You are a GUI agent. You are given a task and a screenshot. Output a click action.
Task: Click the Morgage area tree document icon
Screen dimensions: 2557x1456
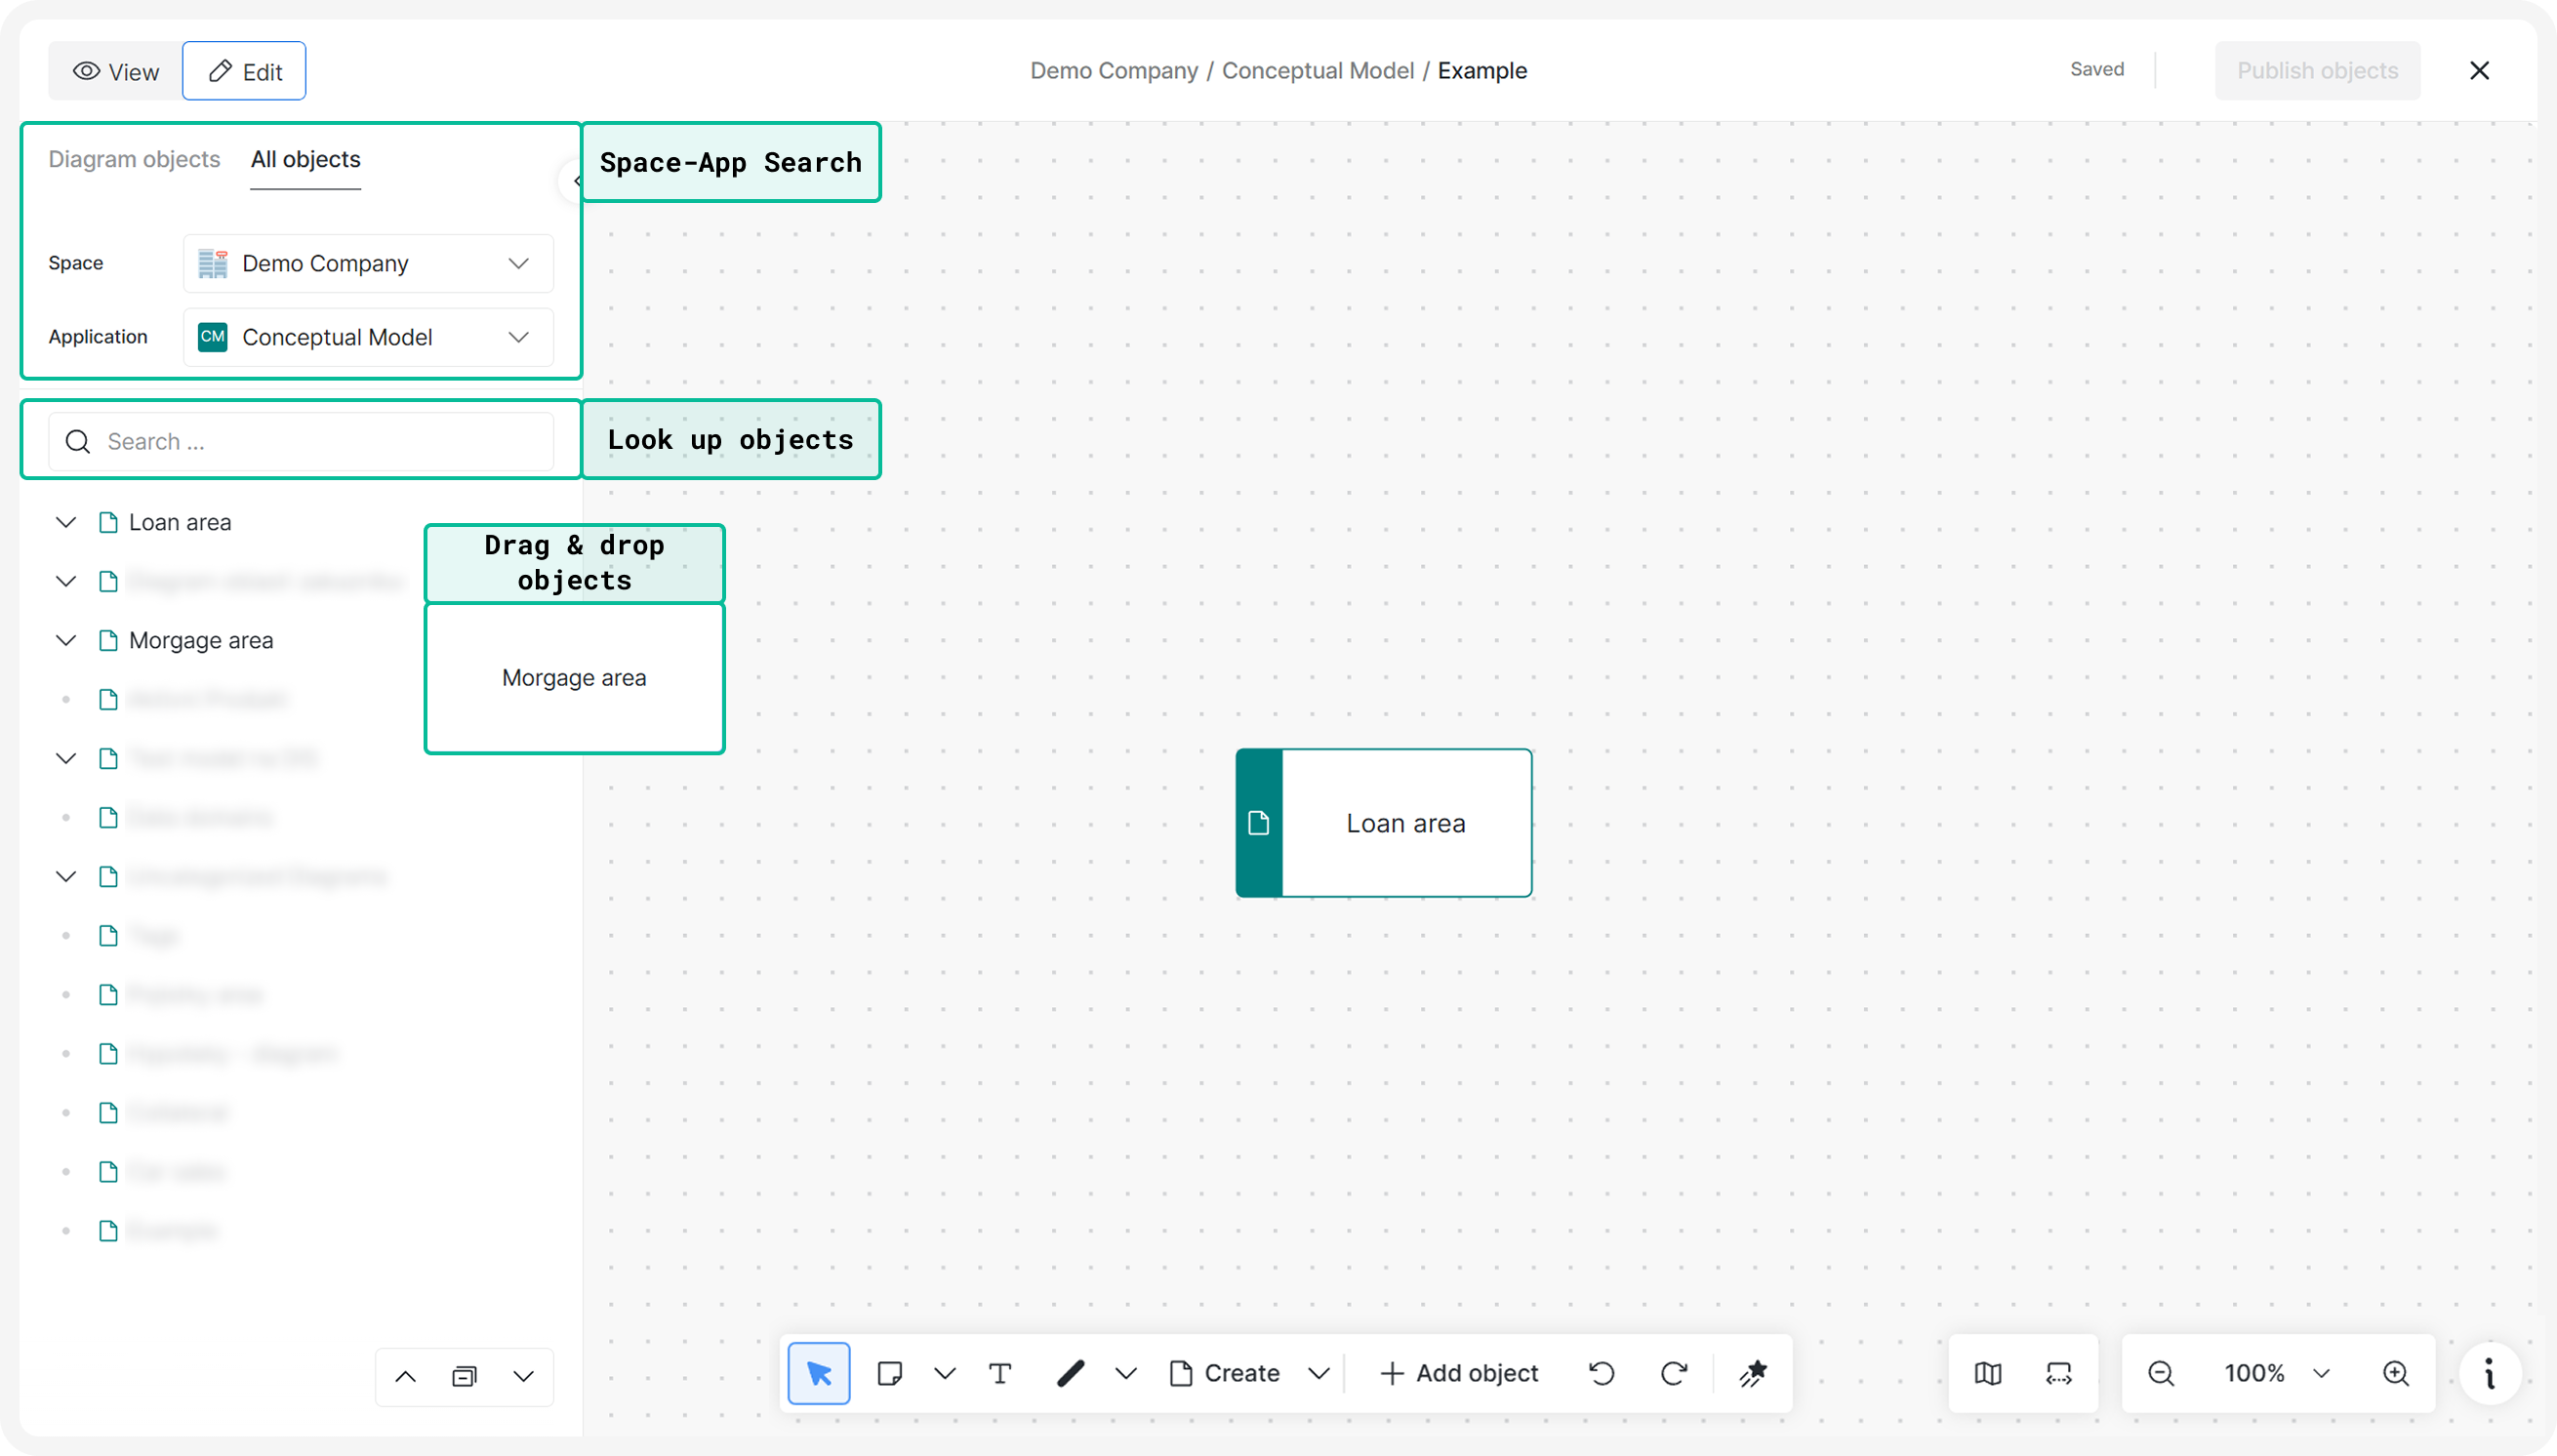coord(108,641)
